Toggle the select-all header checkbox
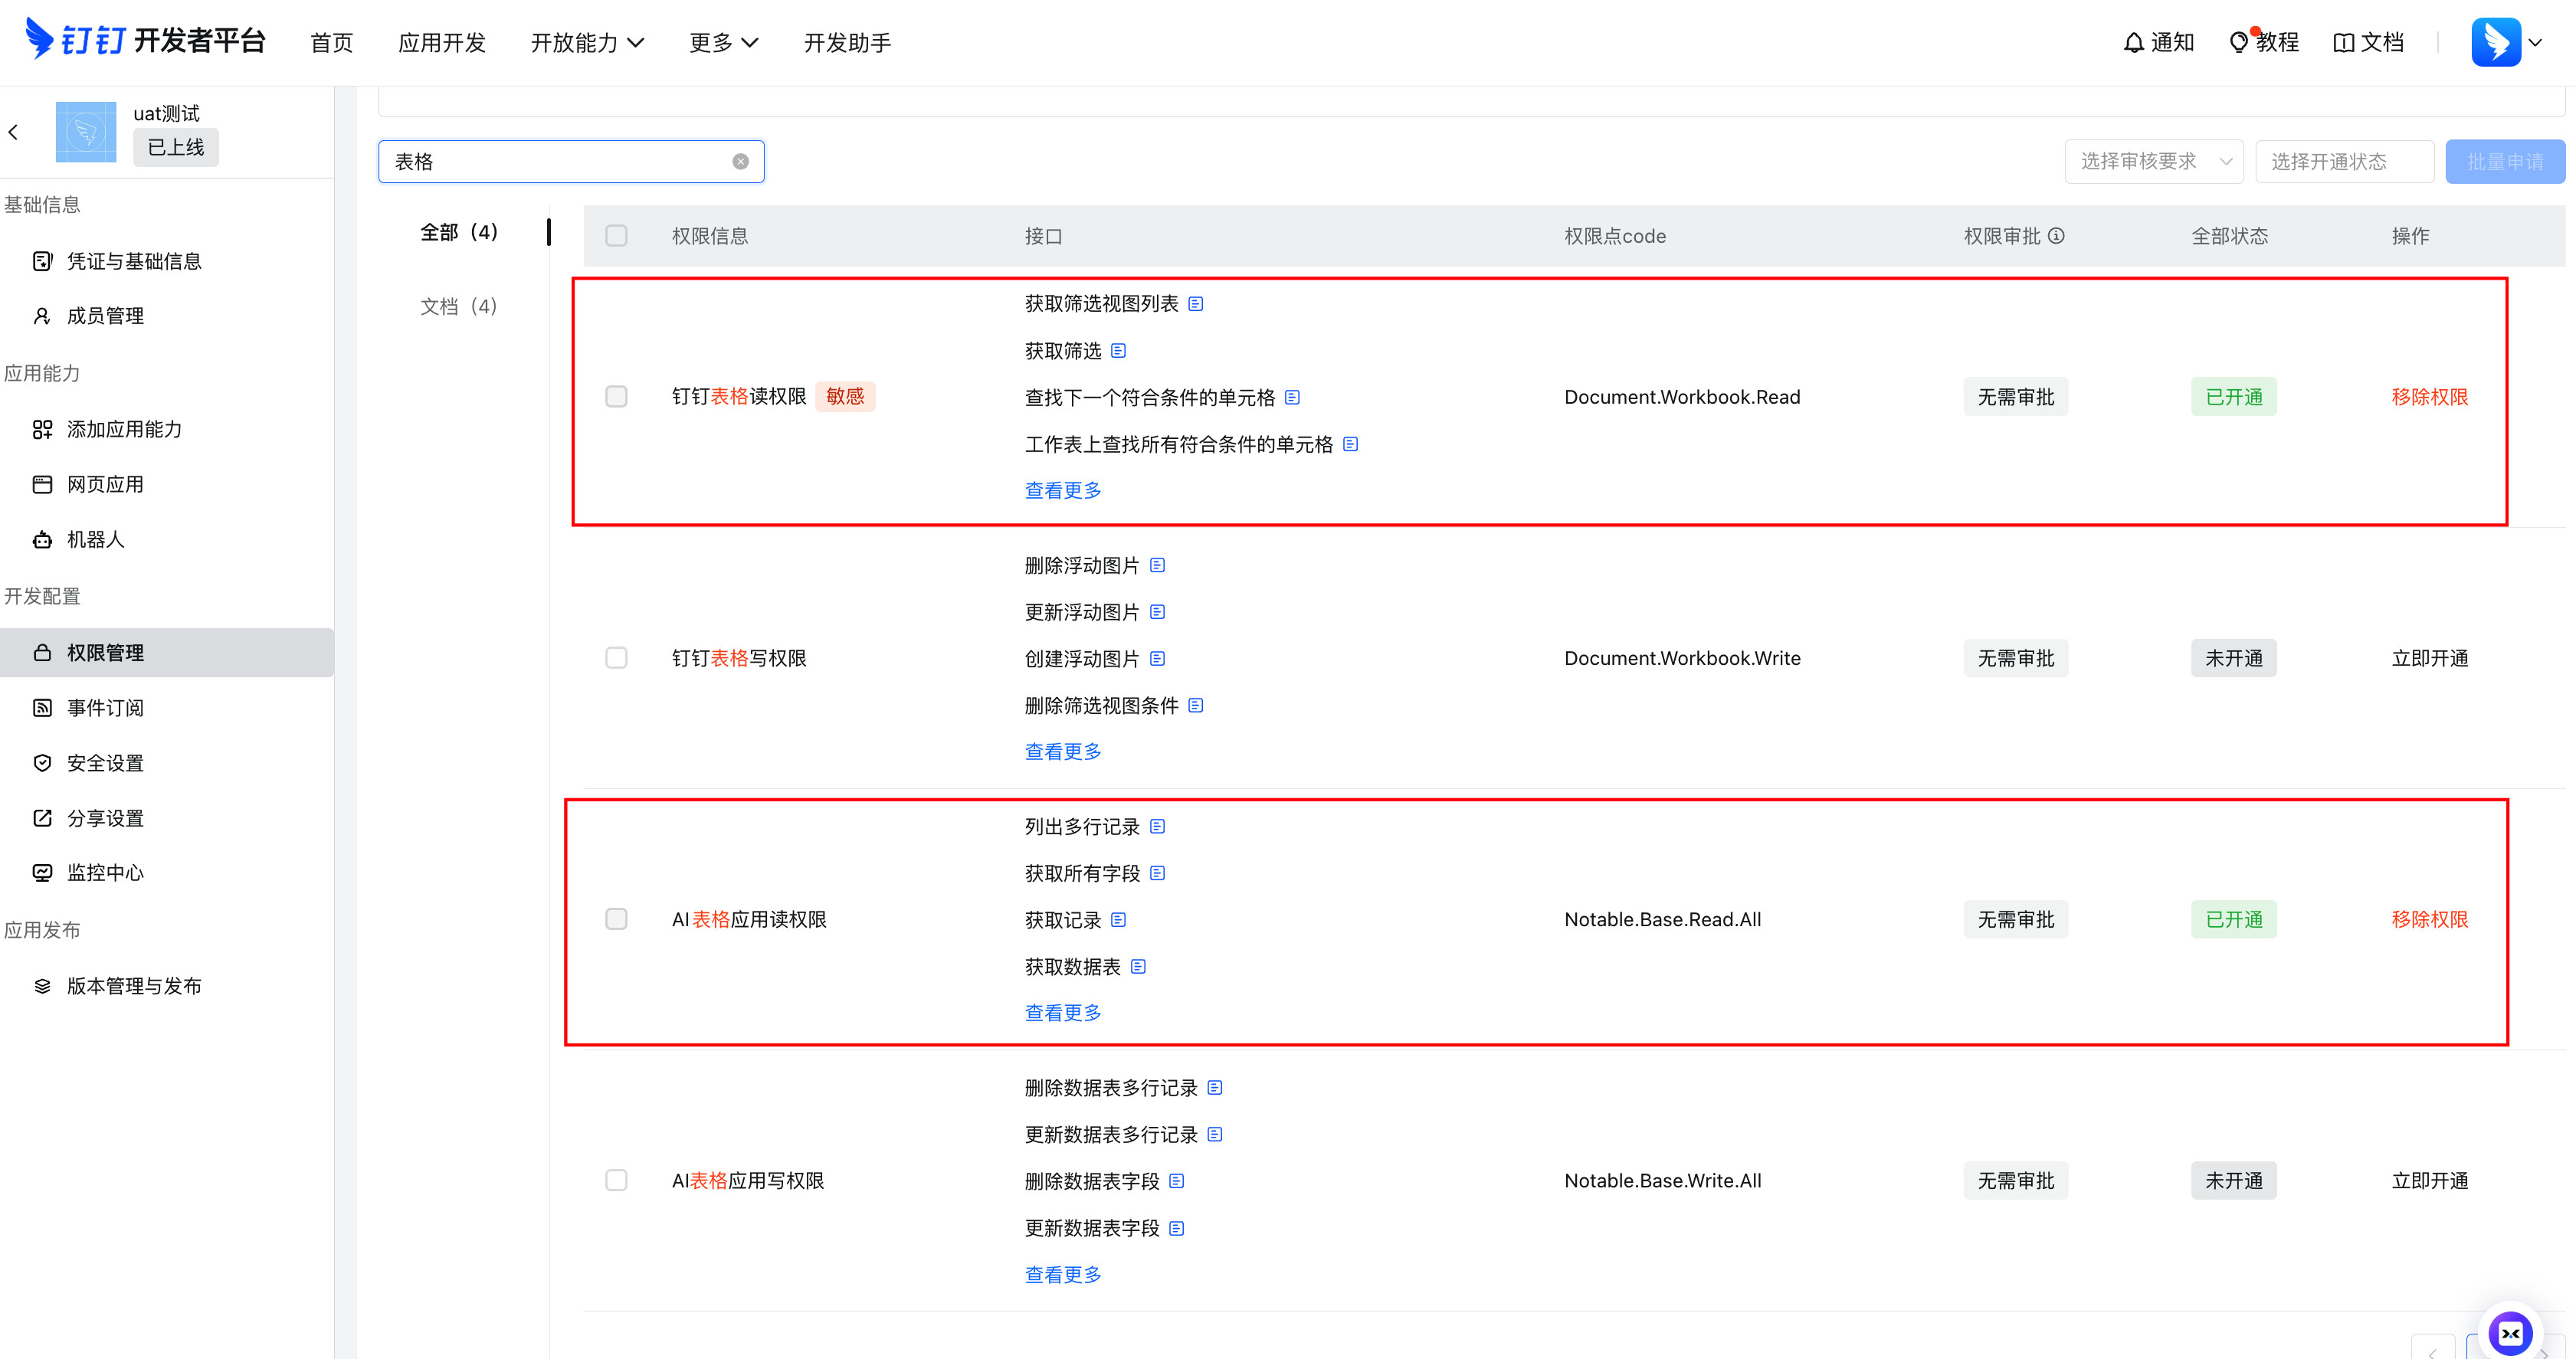Screen dimensions: 2576x1359 click(616, 236)
